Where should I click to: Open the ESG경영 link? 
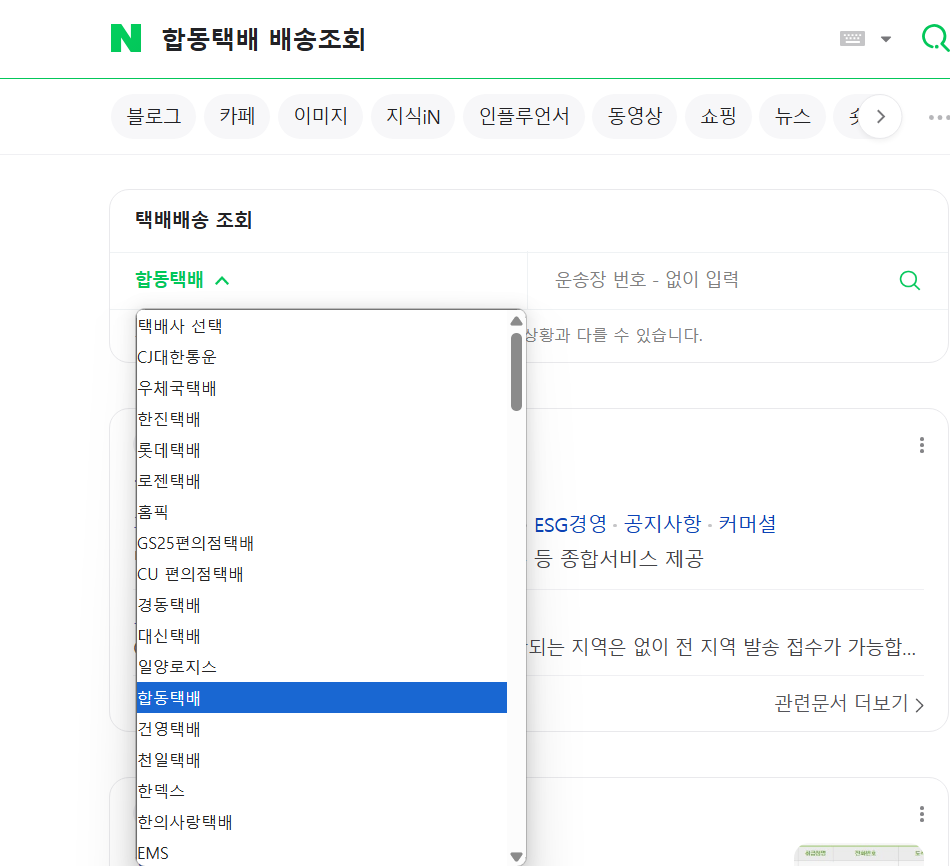(570, 524)
